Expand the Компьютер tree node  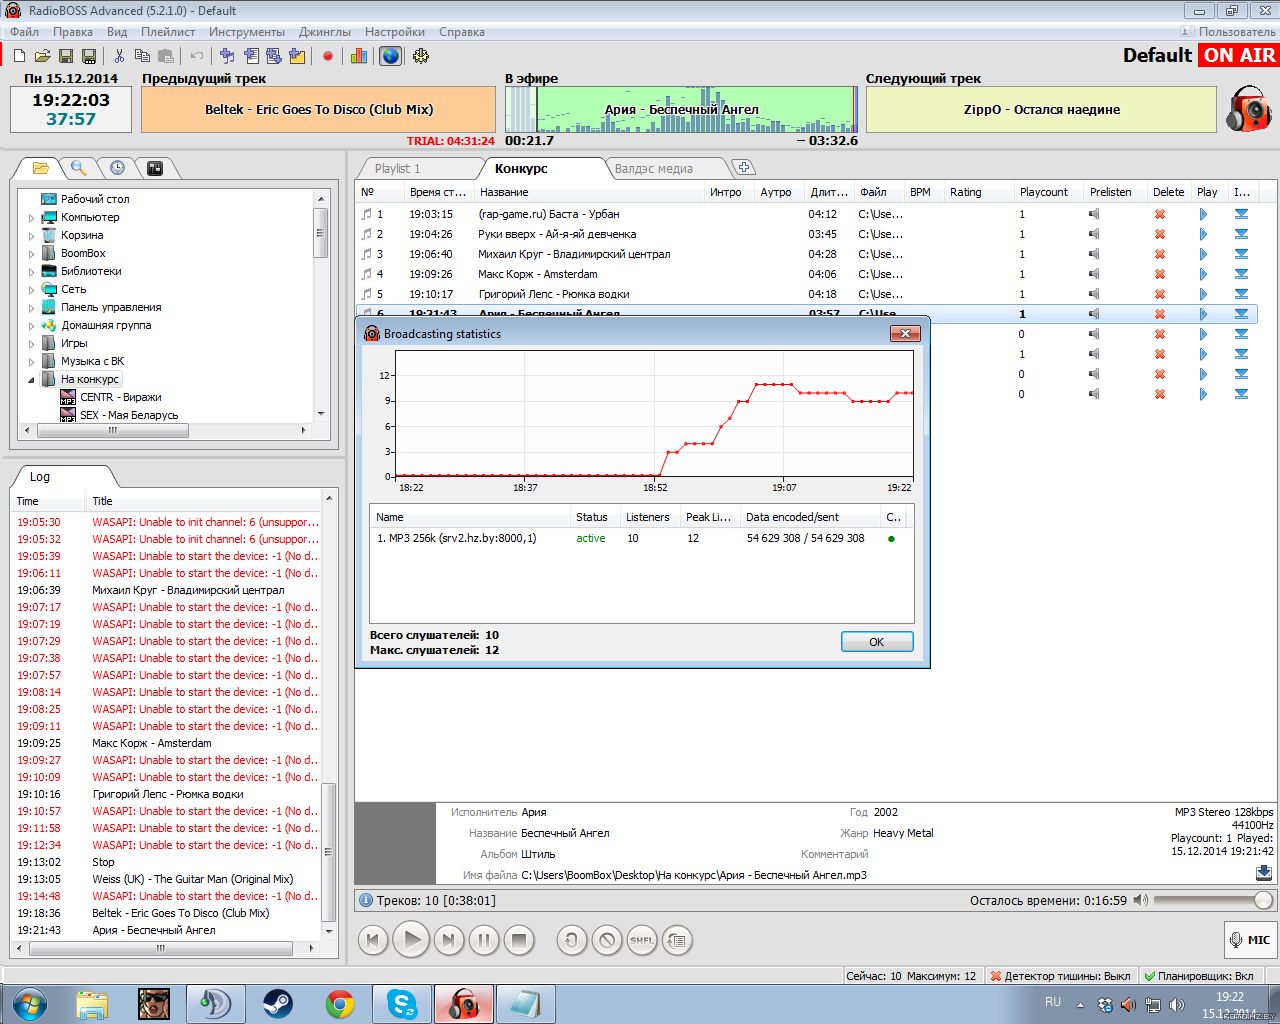[31, 218]
